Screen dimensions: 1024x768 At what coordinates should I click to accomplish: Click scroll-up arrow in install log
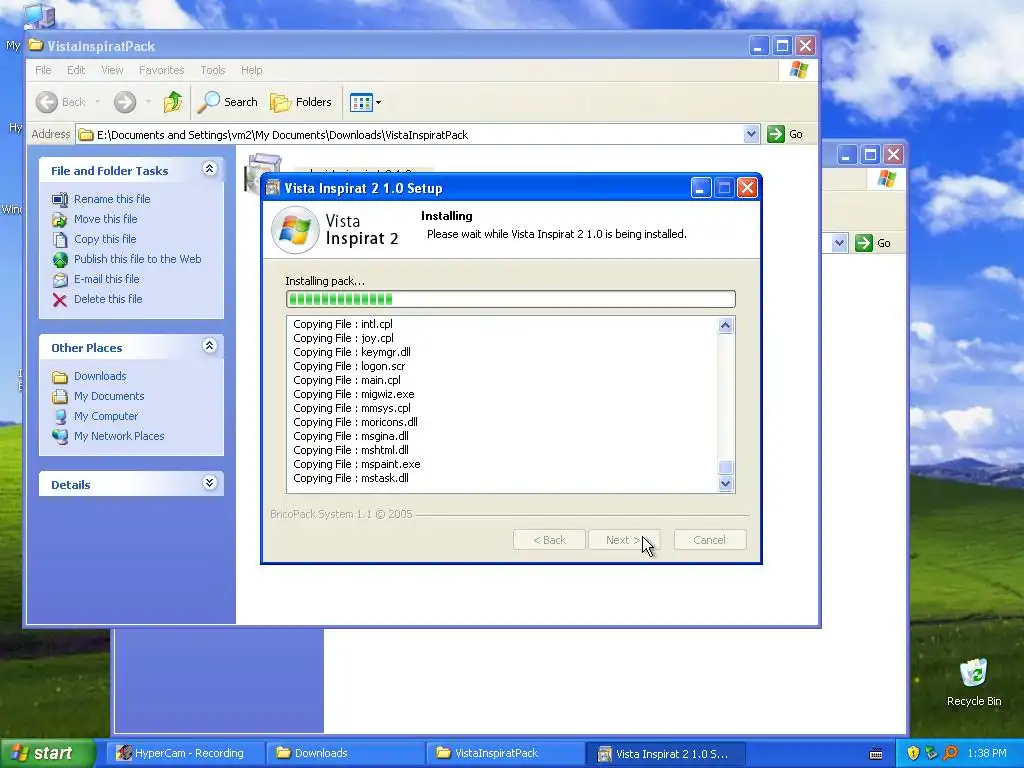pos(726,325)
